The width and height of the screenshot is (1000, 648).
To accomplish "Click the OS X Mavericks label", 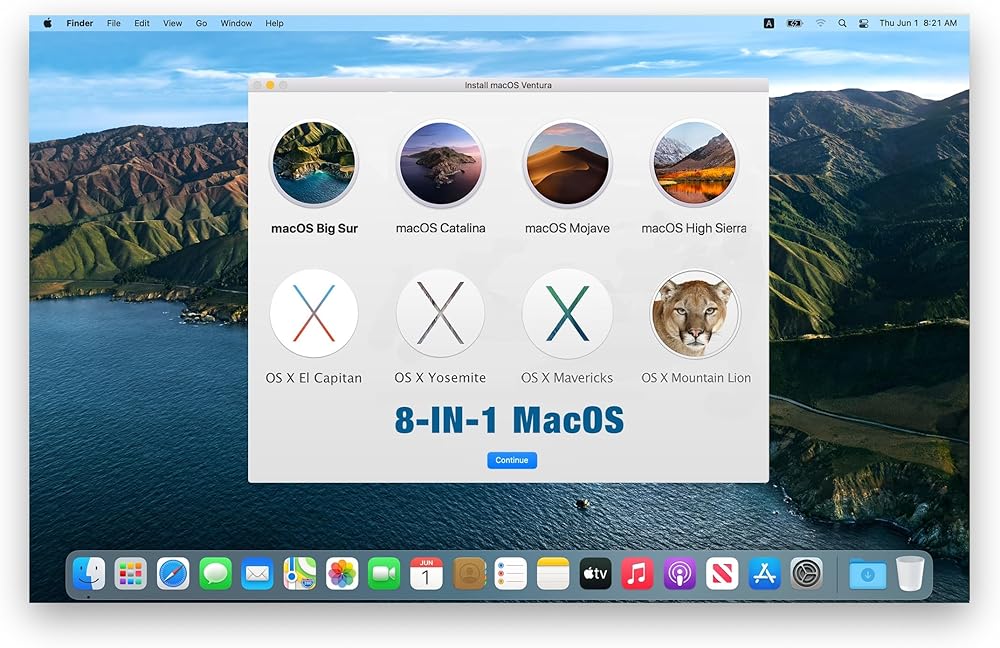I will [567, 378].
